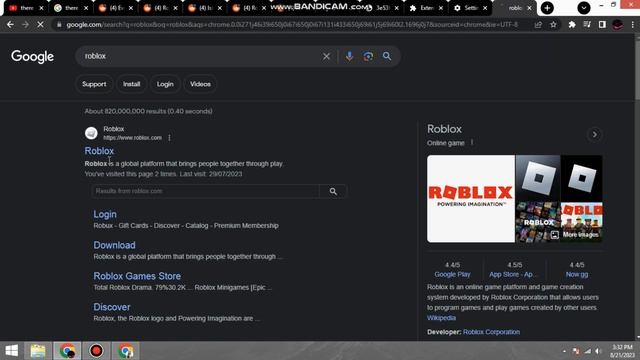This screenshot has height=360, width=640.
Task: Click the Online game subtitle text
Action: tap(445, 143)
